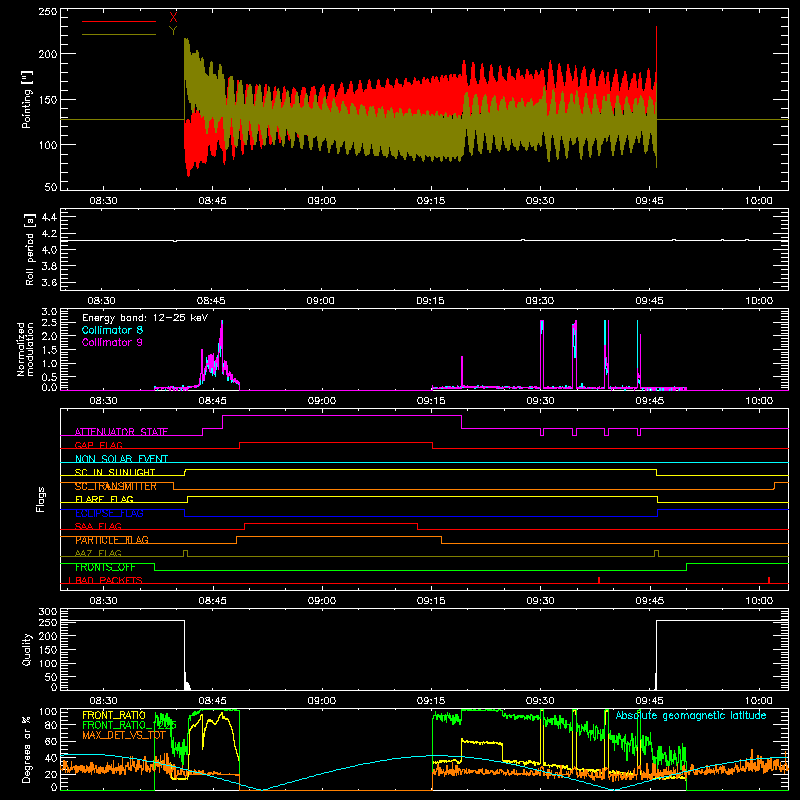Click 08:30 below the Flags panel
Viewport: 800px width, 800px height.
(x=103, y=601)
